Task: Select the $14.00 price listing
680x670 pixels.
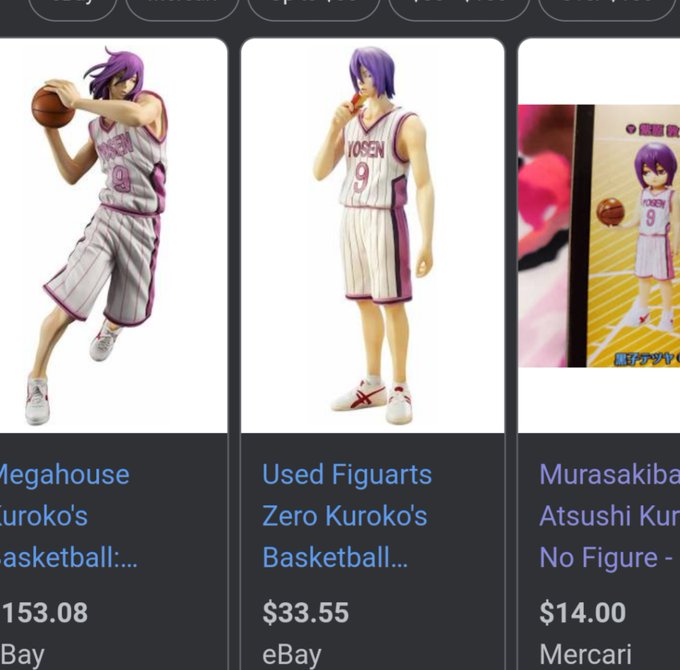Action: tap(582, 612)
